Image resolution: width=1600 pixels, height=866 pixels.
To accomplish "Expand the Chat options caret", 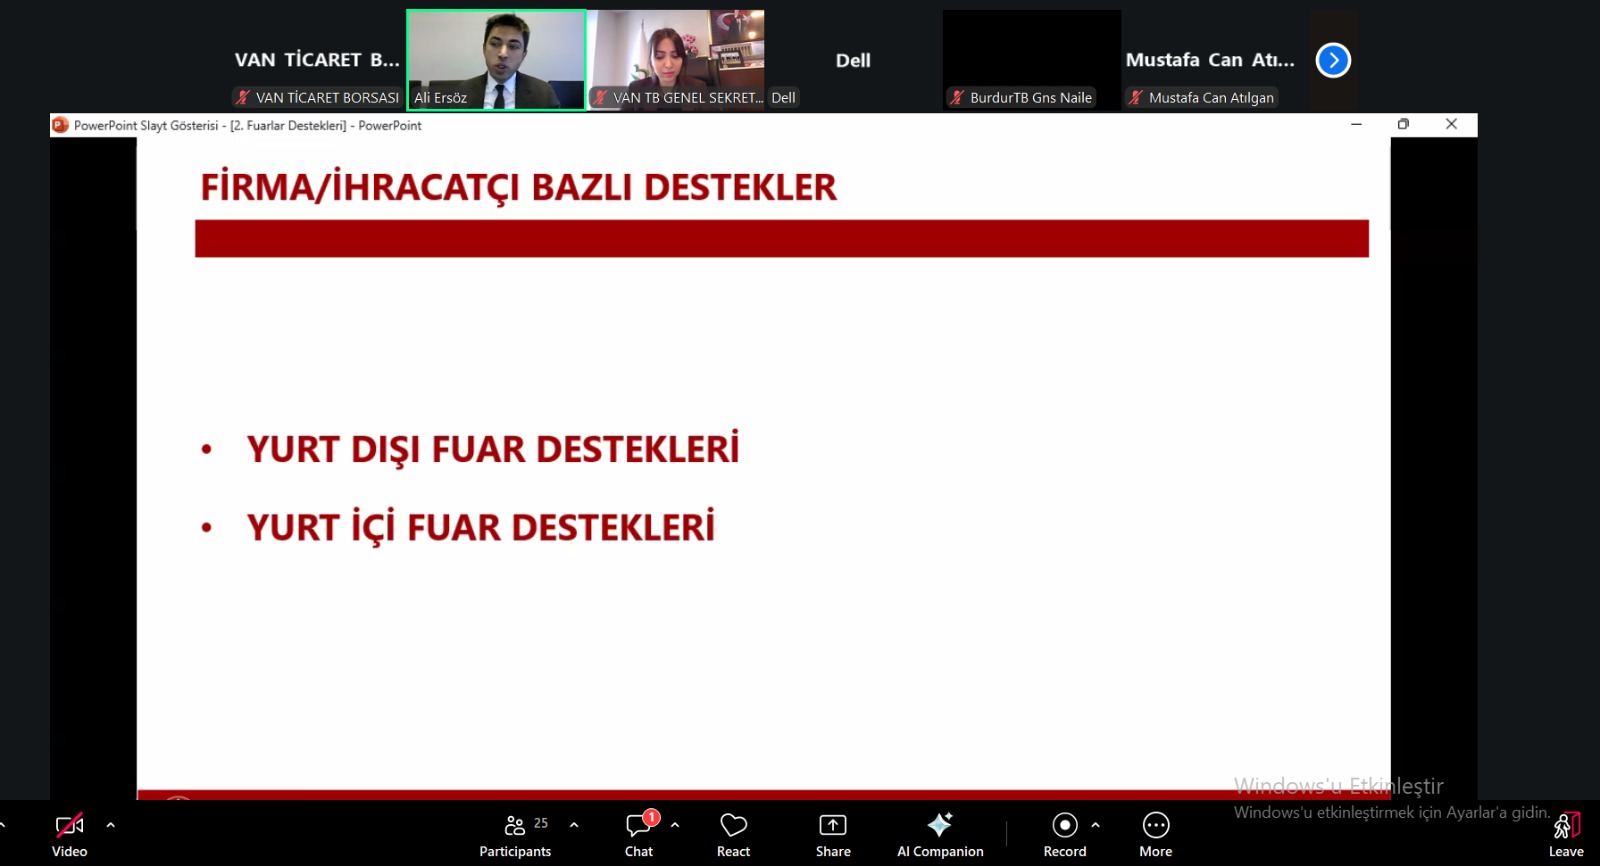I will (x=675, y=825).
